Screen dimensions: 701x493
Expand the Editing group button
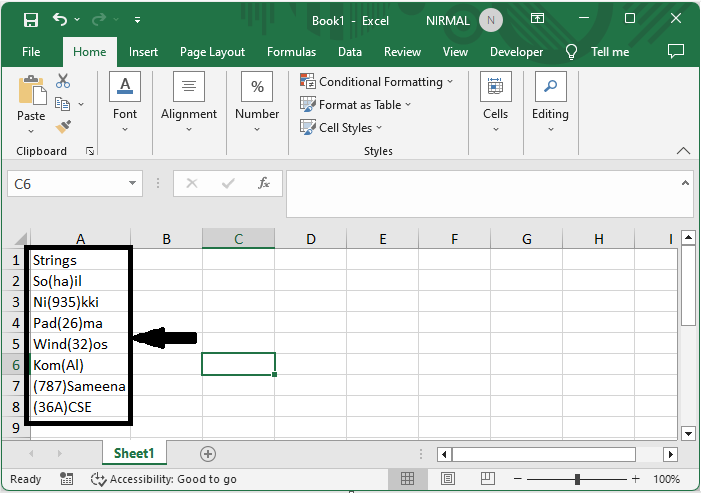click(550, 102)
